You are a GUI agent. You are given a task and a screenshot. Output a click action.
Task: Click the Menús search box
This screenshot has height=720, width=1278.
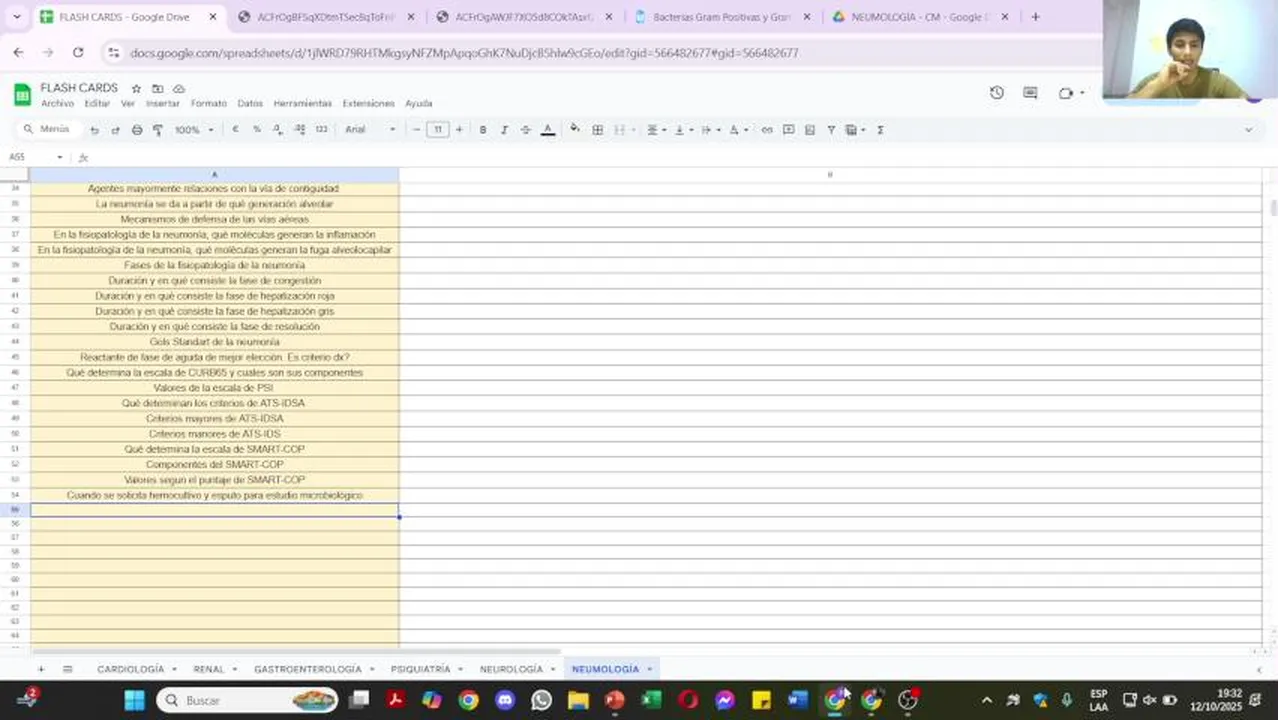[48, 129]
